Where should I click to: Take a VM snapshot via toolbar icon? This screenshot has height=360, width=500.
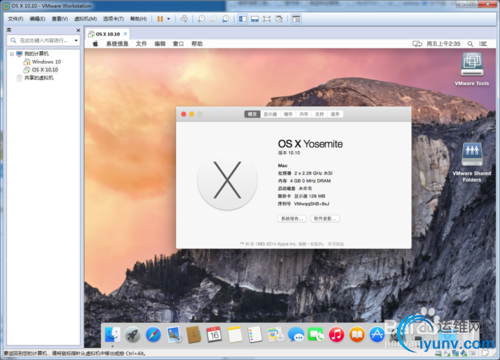(201, 19)
